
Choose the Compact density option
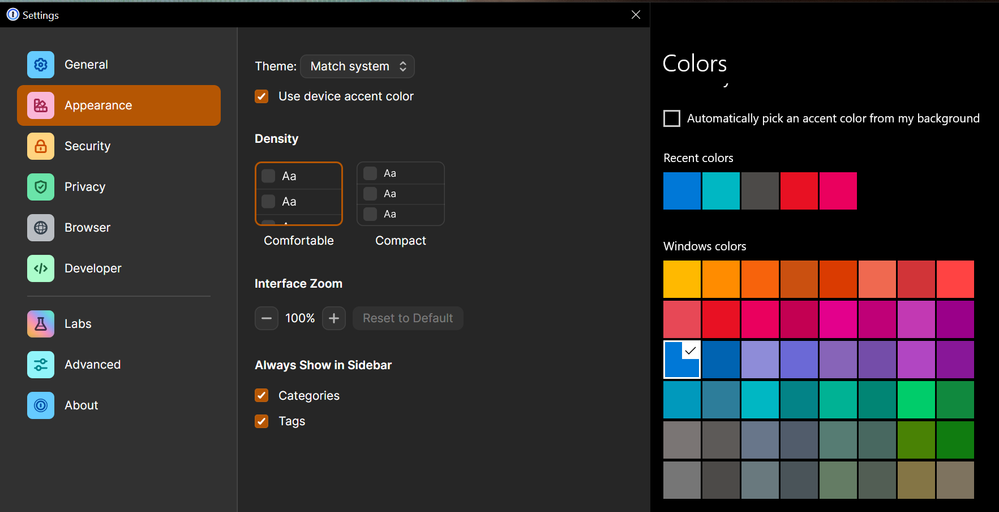point(401,194)
